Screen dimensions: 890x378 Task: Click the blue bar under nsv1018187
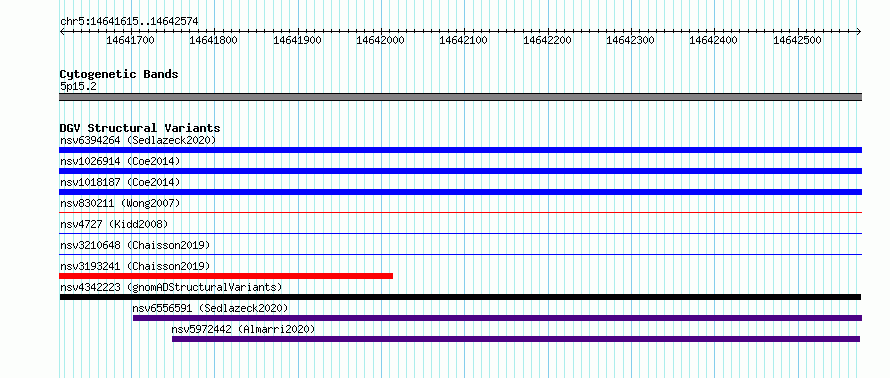coord(460,192)
